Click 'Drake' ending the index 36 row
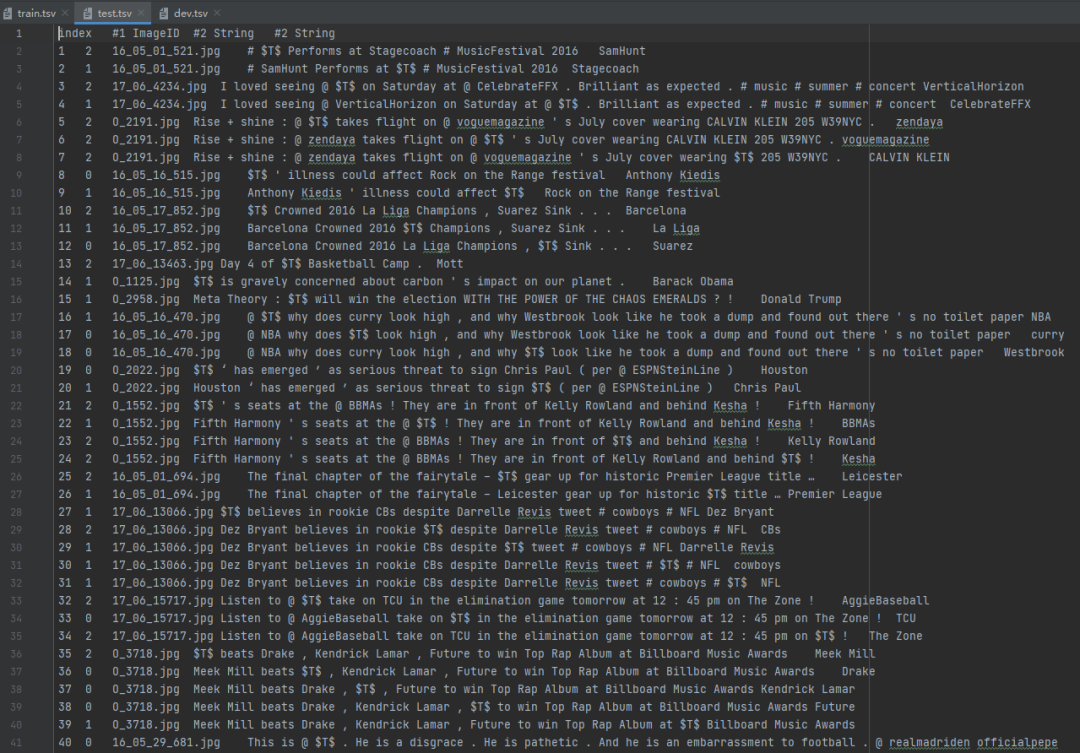1080x753 pixels. [x=858, y=672]
